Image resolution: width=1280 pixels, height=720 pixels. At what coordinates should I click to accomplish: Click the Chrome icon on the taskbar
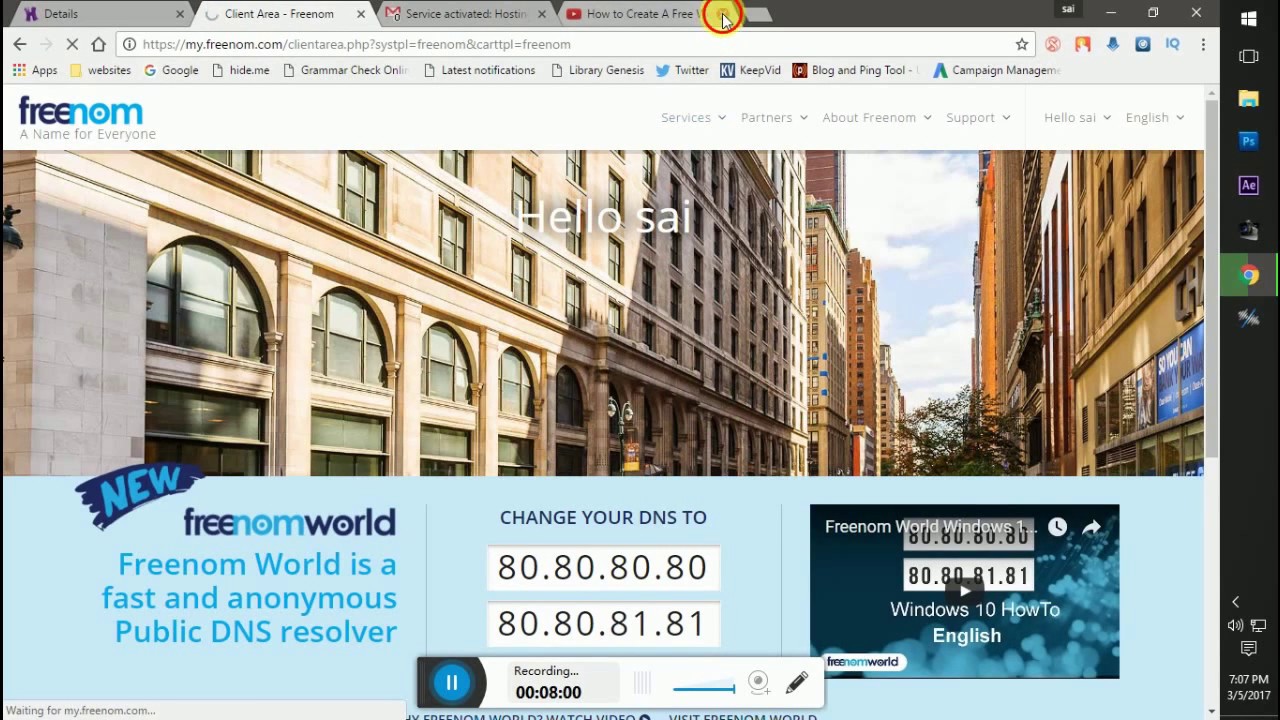point(1248,276)
